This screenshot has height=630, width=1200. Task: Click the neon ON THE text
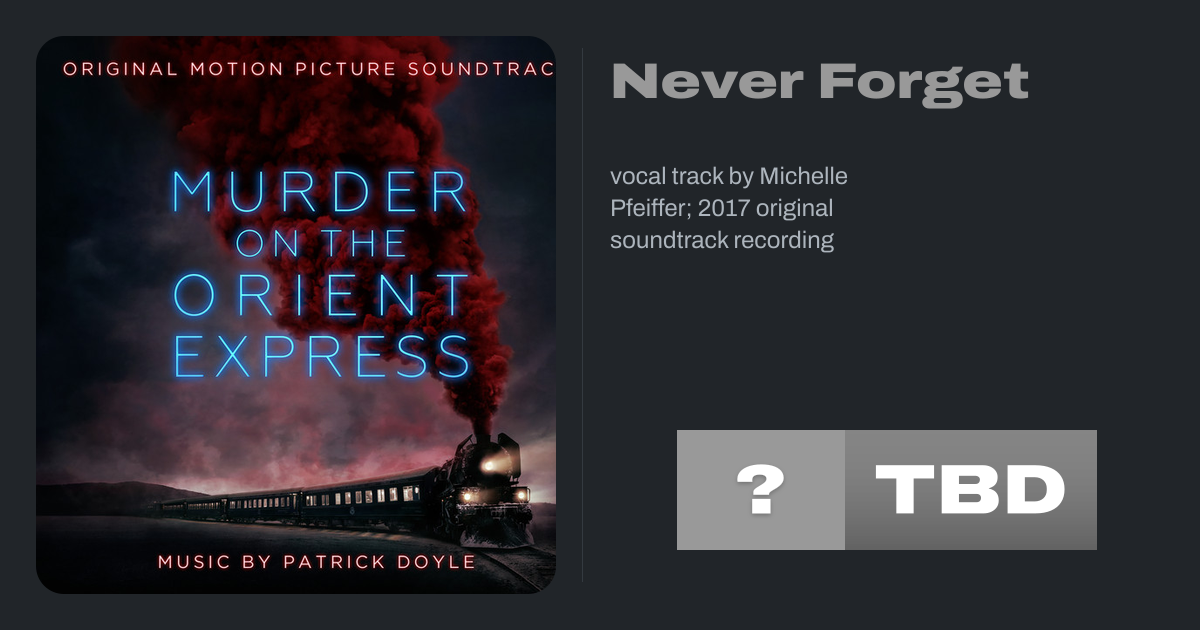[322, 243]
